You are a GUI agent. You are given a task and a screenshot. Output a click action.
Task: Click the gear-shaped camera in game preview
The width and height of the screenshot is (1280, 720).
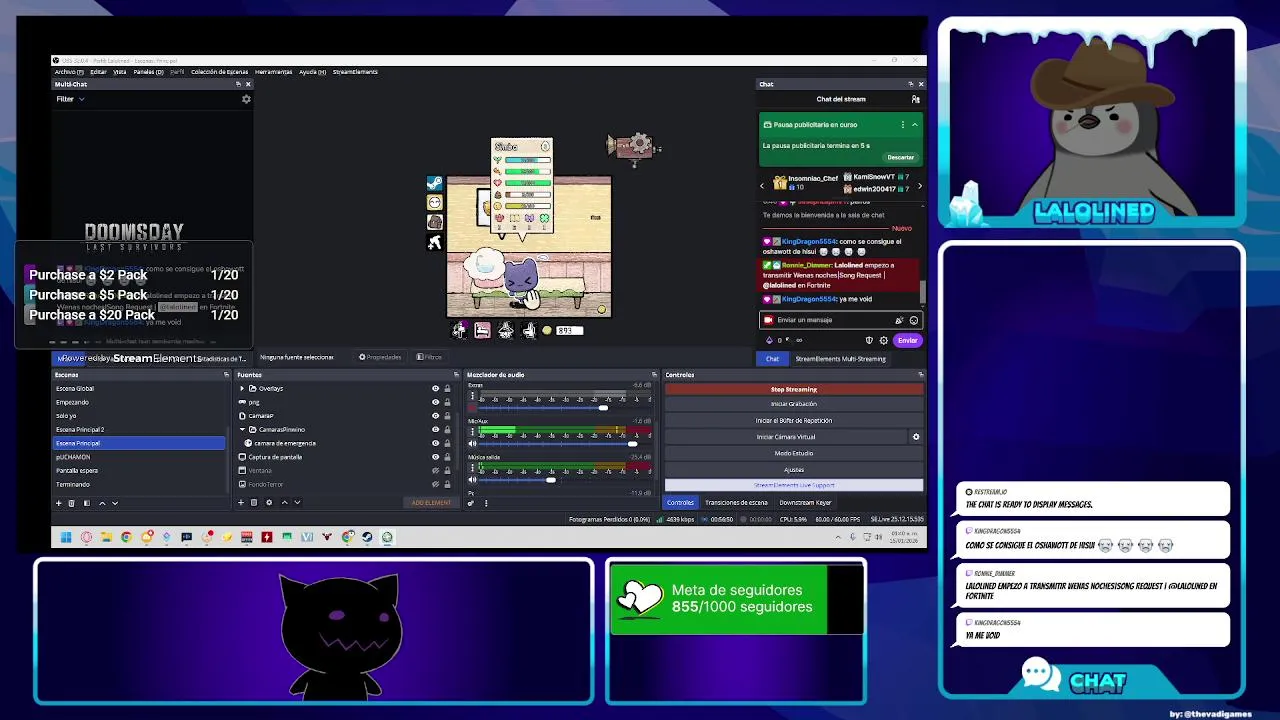pos(635,146)
